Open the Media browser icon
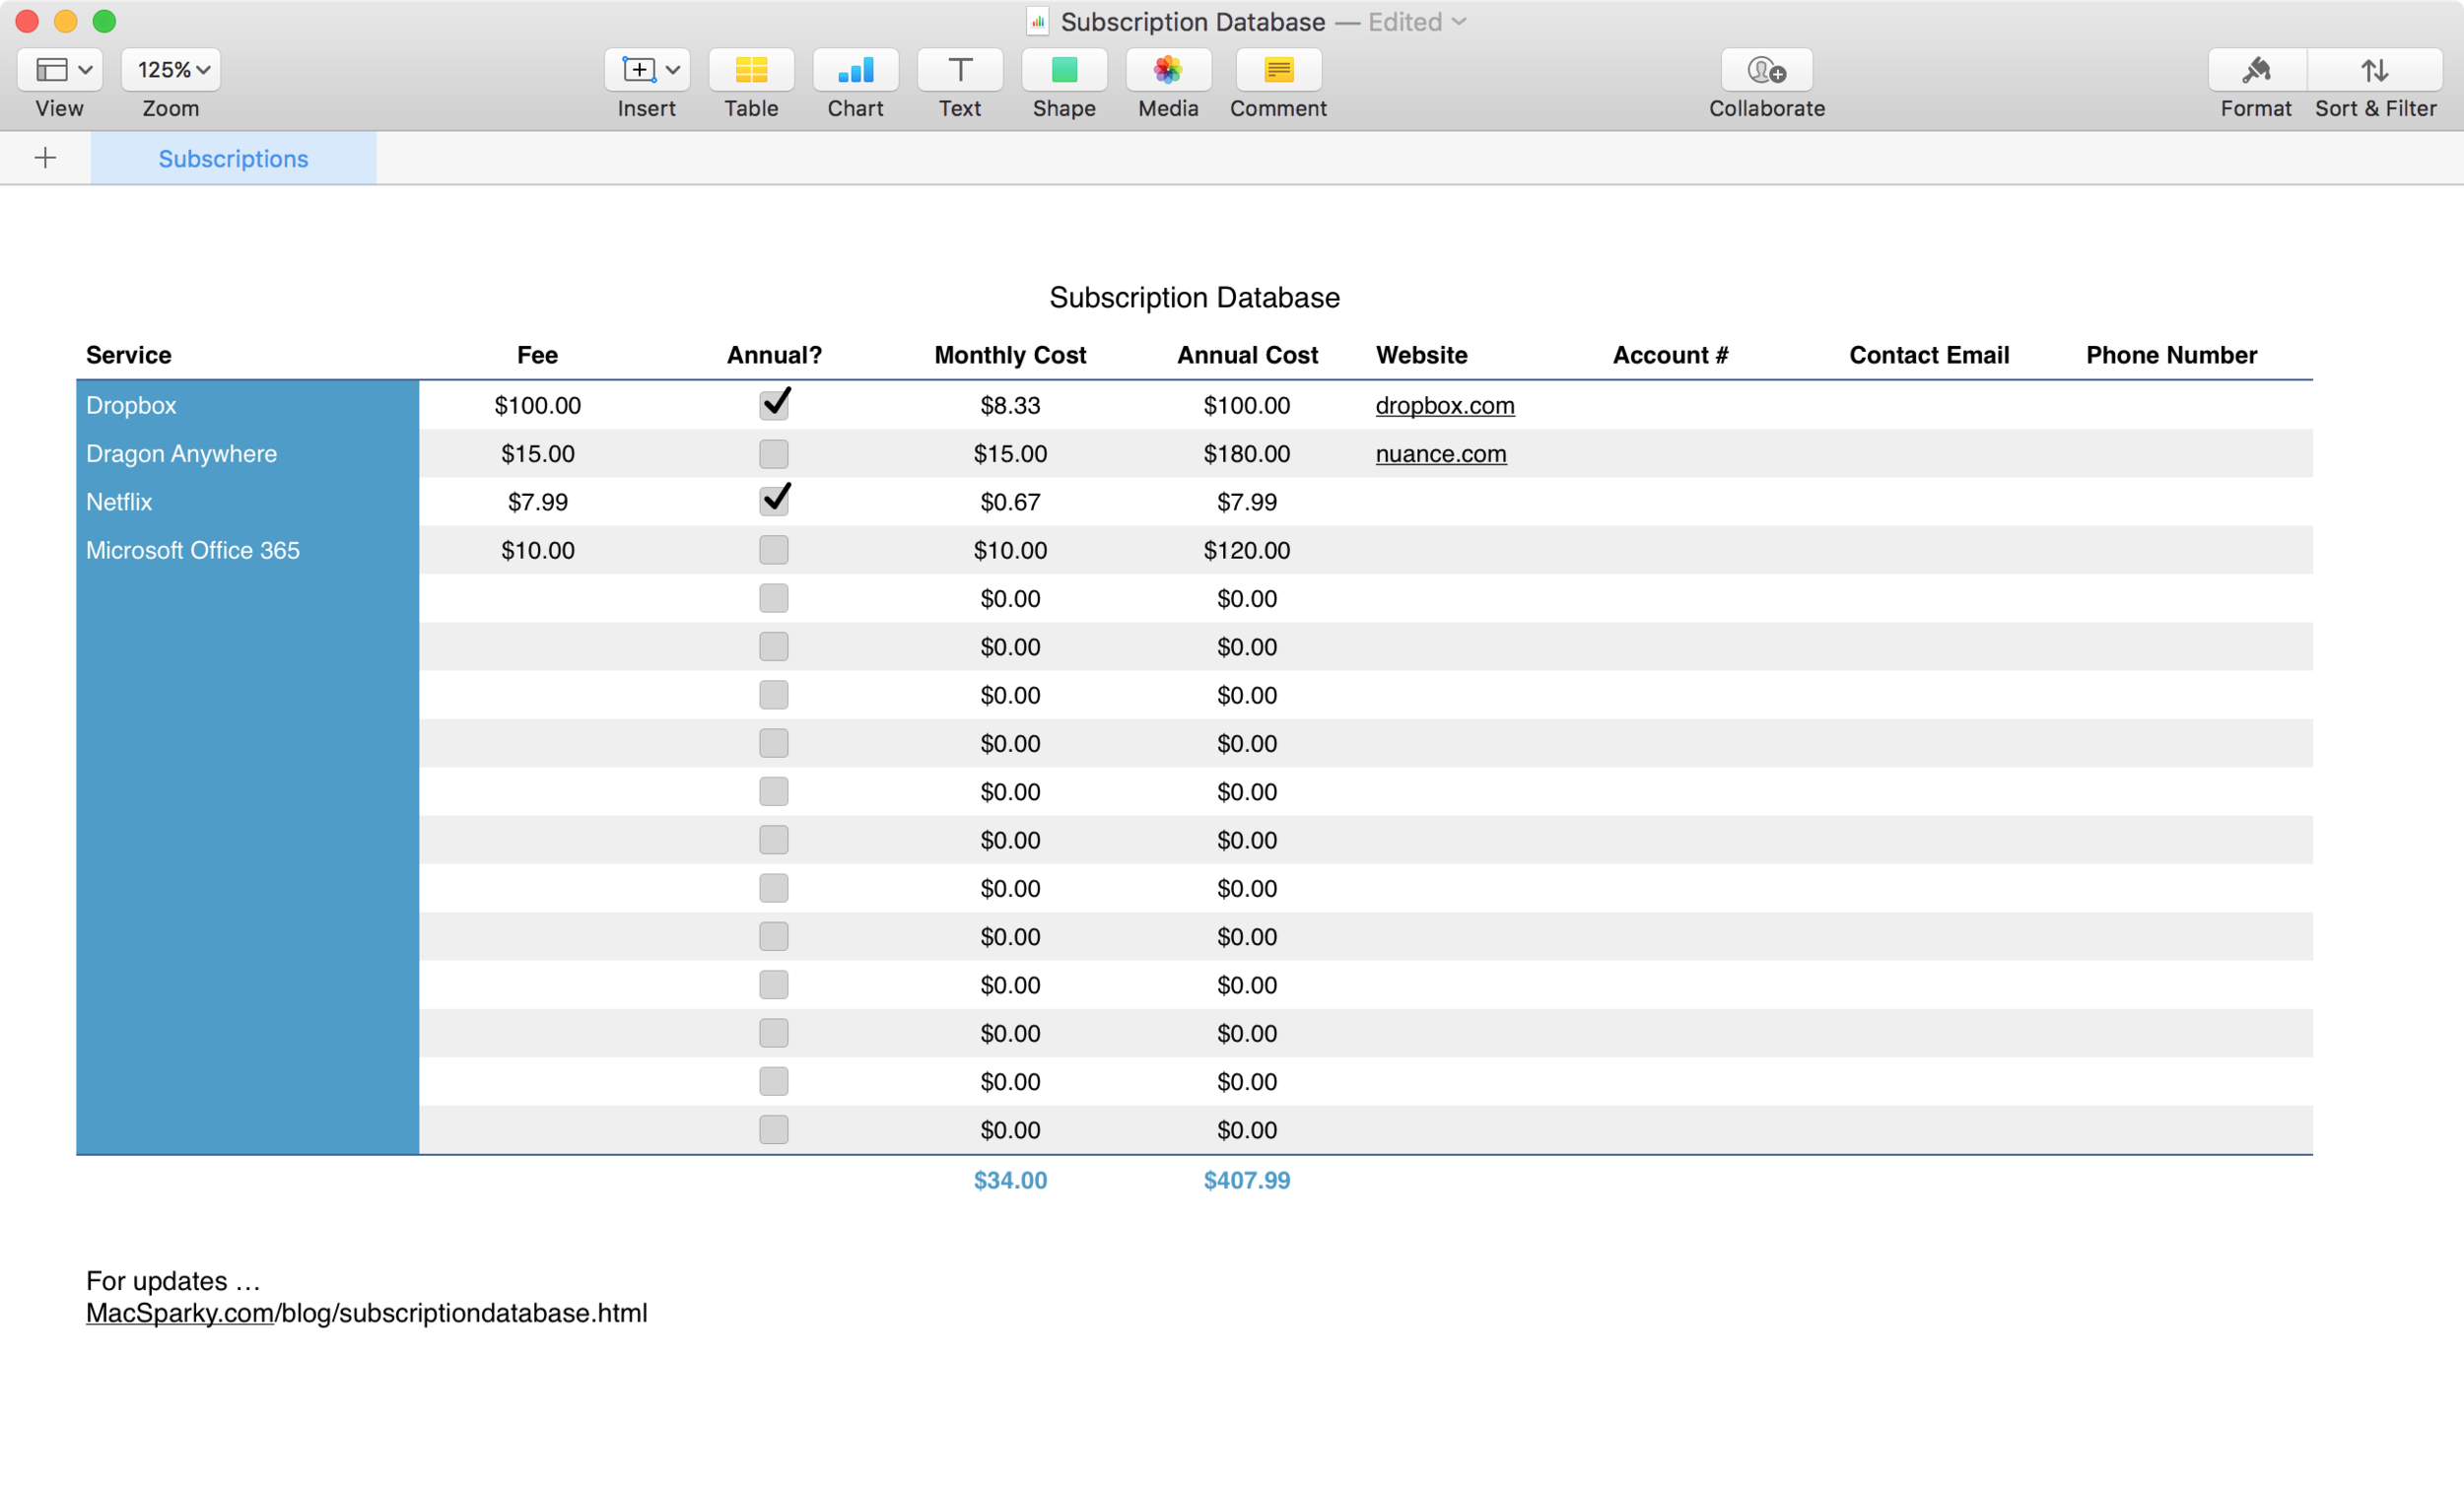Viewport: 2464px width, 1492px height. (x=1168, y=70)
